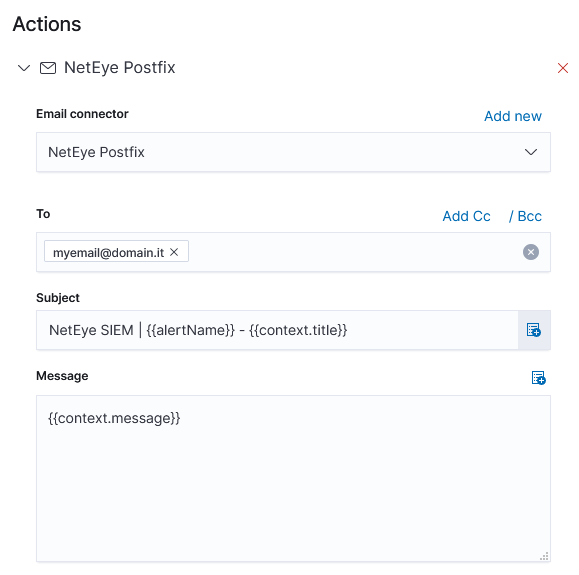Clear all recipients with circular X icon
This screenshot has width=579, height=575.
click(531, 252)
